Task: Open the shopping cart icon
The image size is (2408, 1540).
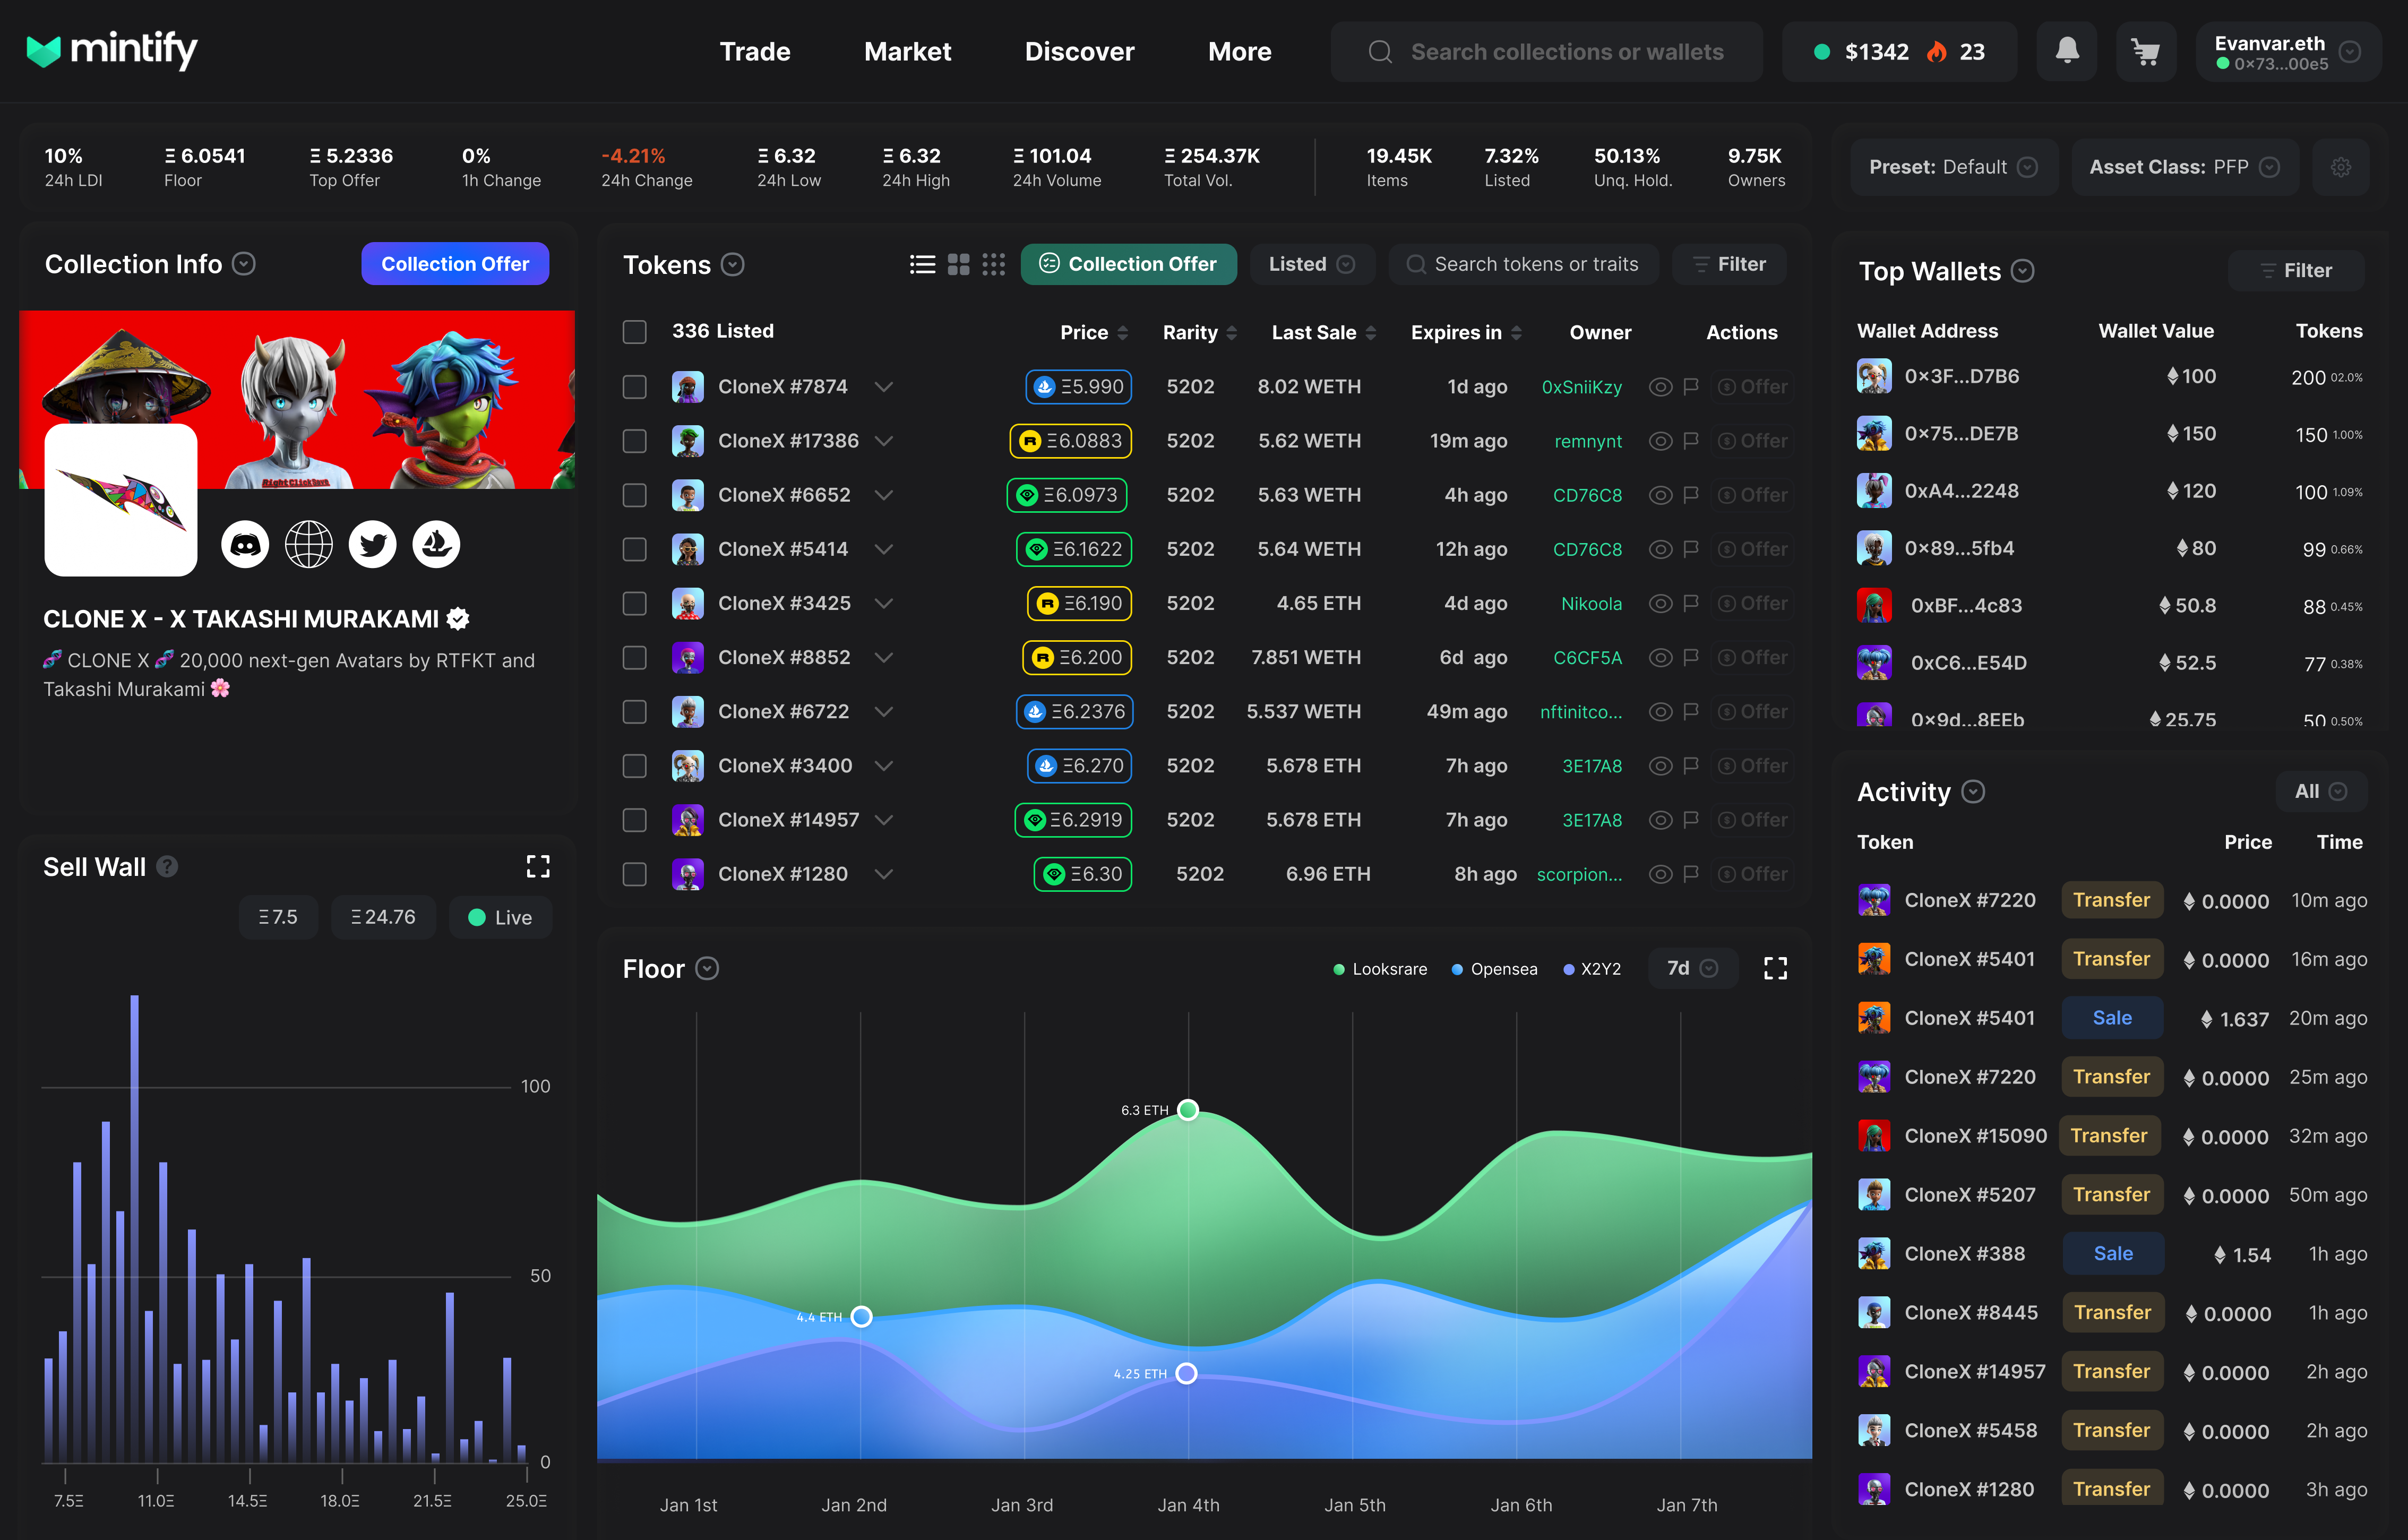Action: click(2145, 51)
